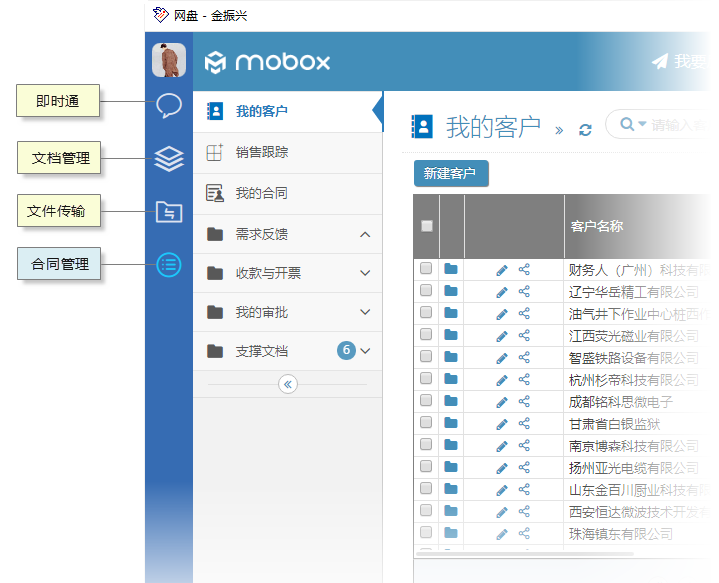Viewport: 719px width, 583px height.
Task: Open file transfer folder icon
Action: (169, 211)
